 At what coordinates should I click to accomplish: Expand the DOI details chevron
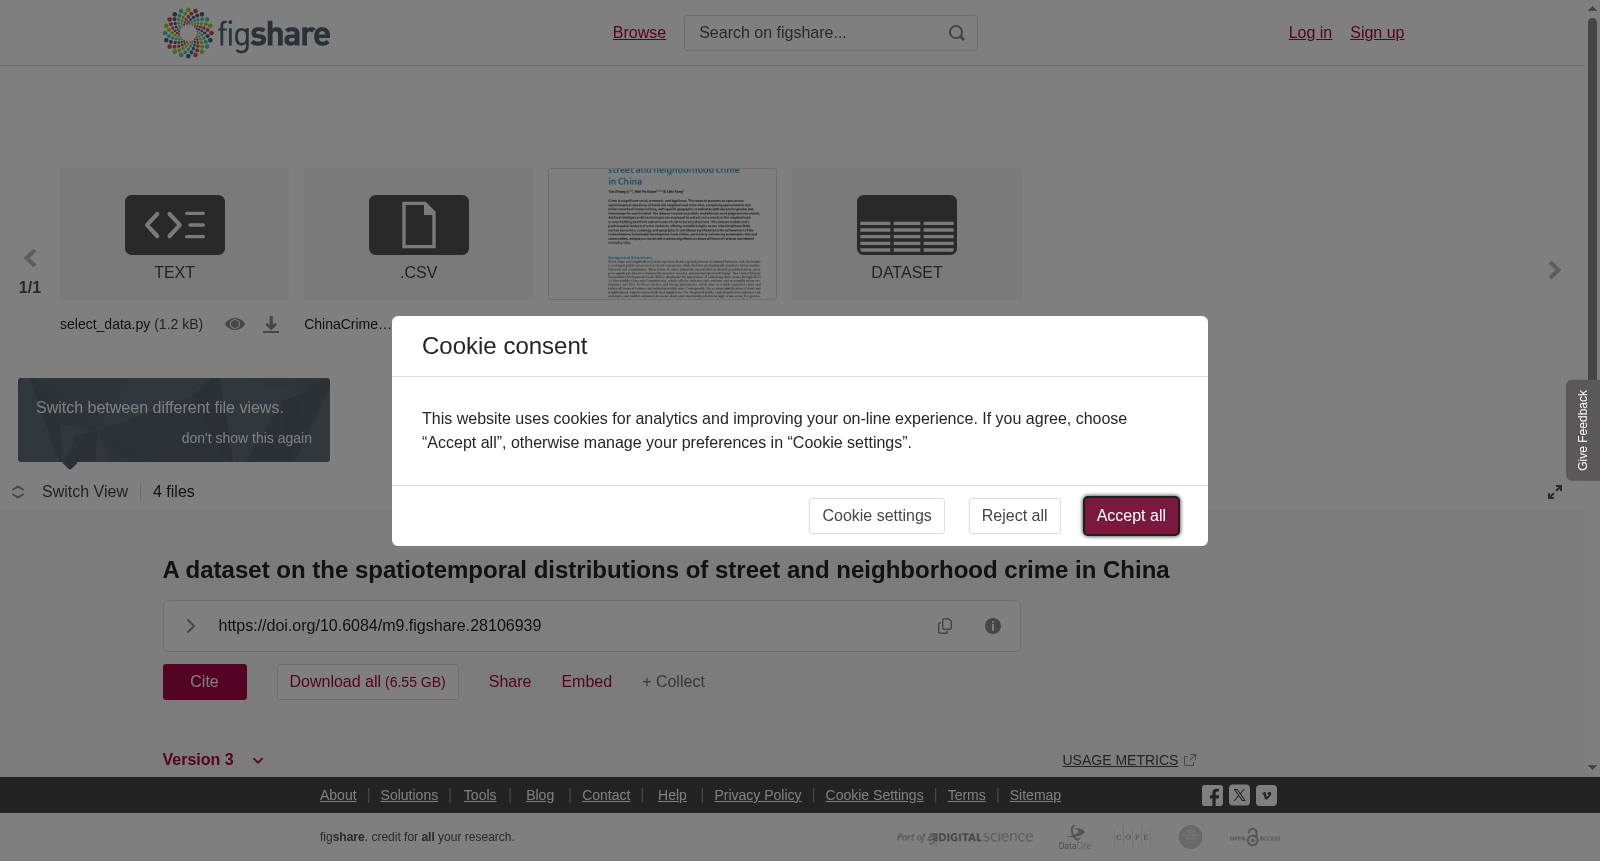point(190,626)
